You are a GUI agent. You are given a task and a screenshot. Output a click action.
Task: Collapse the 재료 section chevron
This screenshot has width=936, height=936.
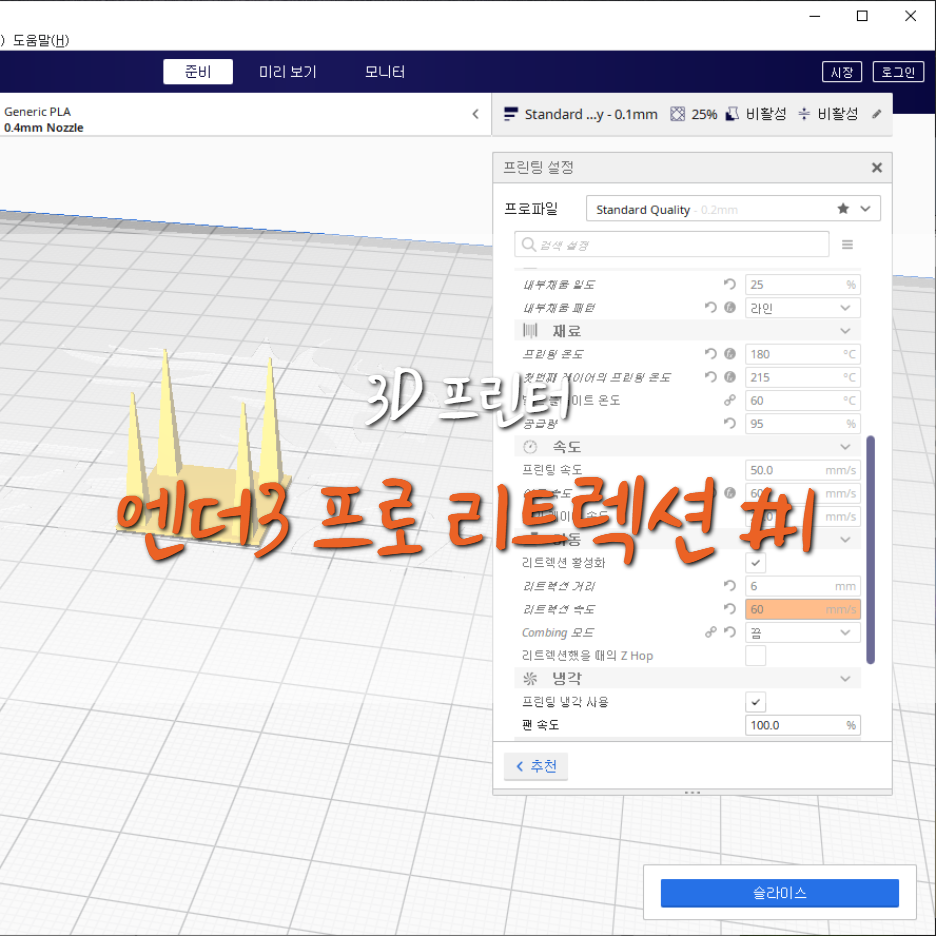click(x=845, y=331)
